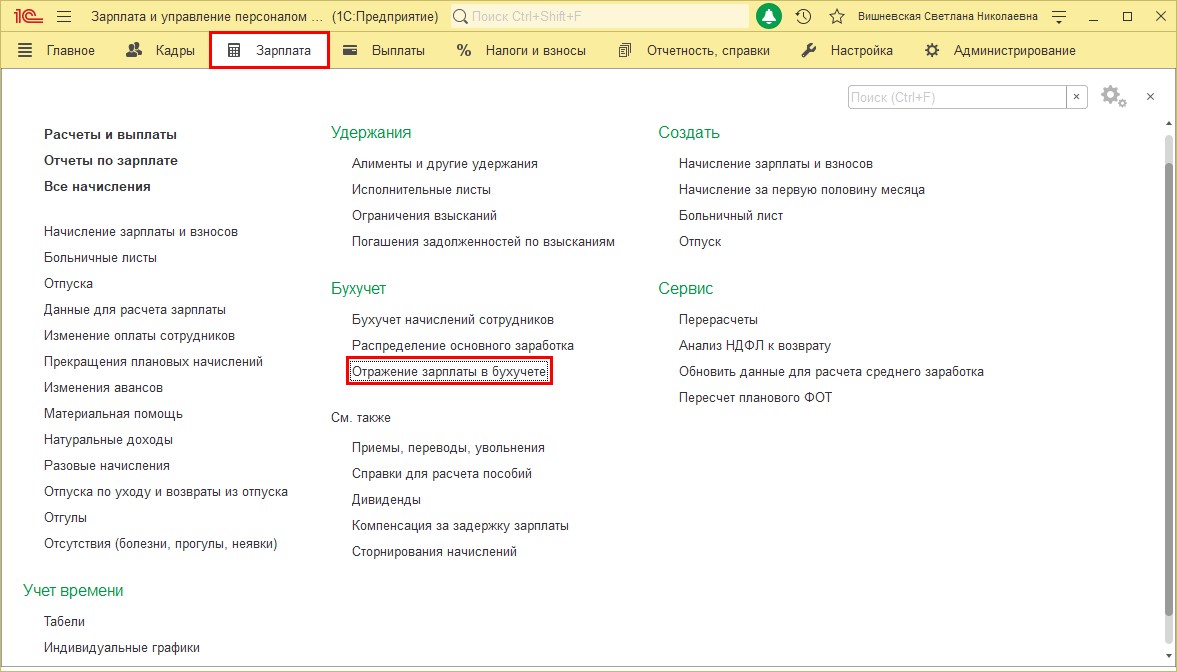Click Администрирование gear icon
This screenshot has width=1177, height=672.
pyautogui.click(x=932, y=50)
